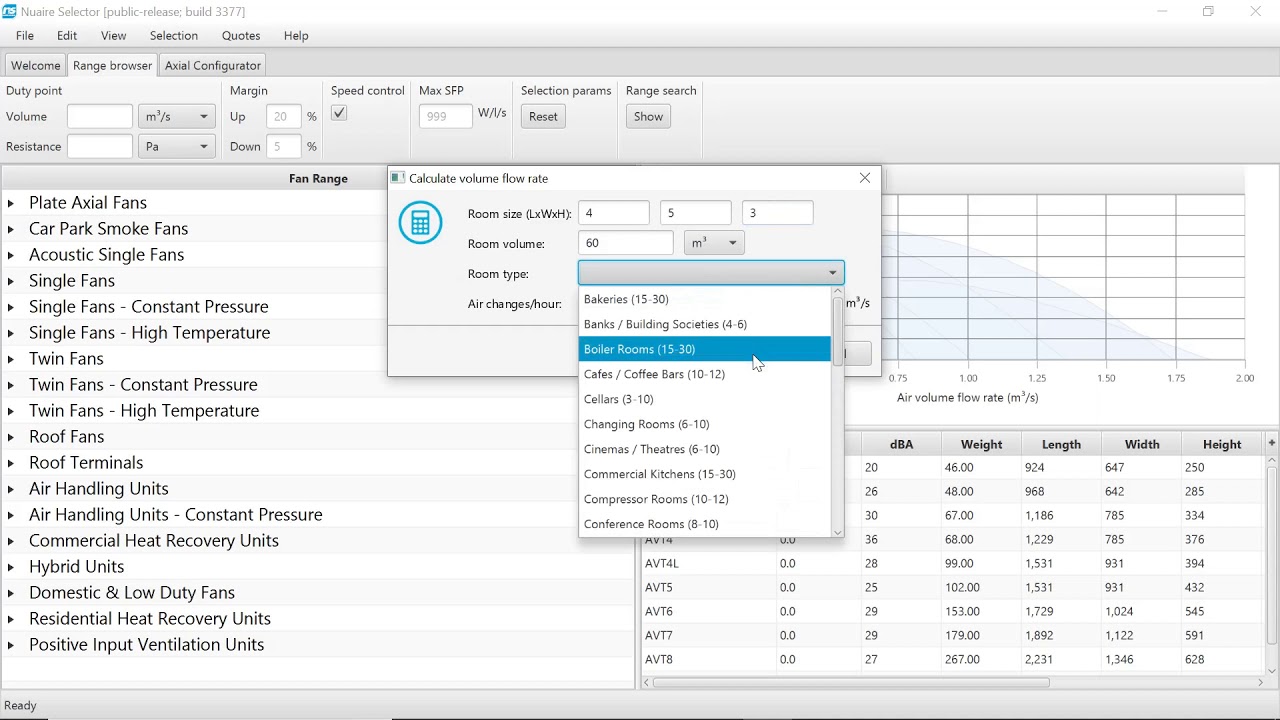1280x720 pixels.
Task: Open the Room volume m³ unit dropdown
Action: click(714, 243)
